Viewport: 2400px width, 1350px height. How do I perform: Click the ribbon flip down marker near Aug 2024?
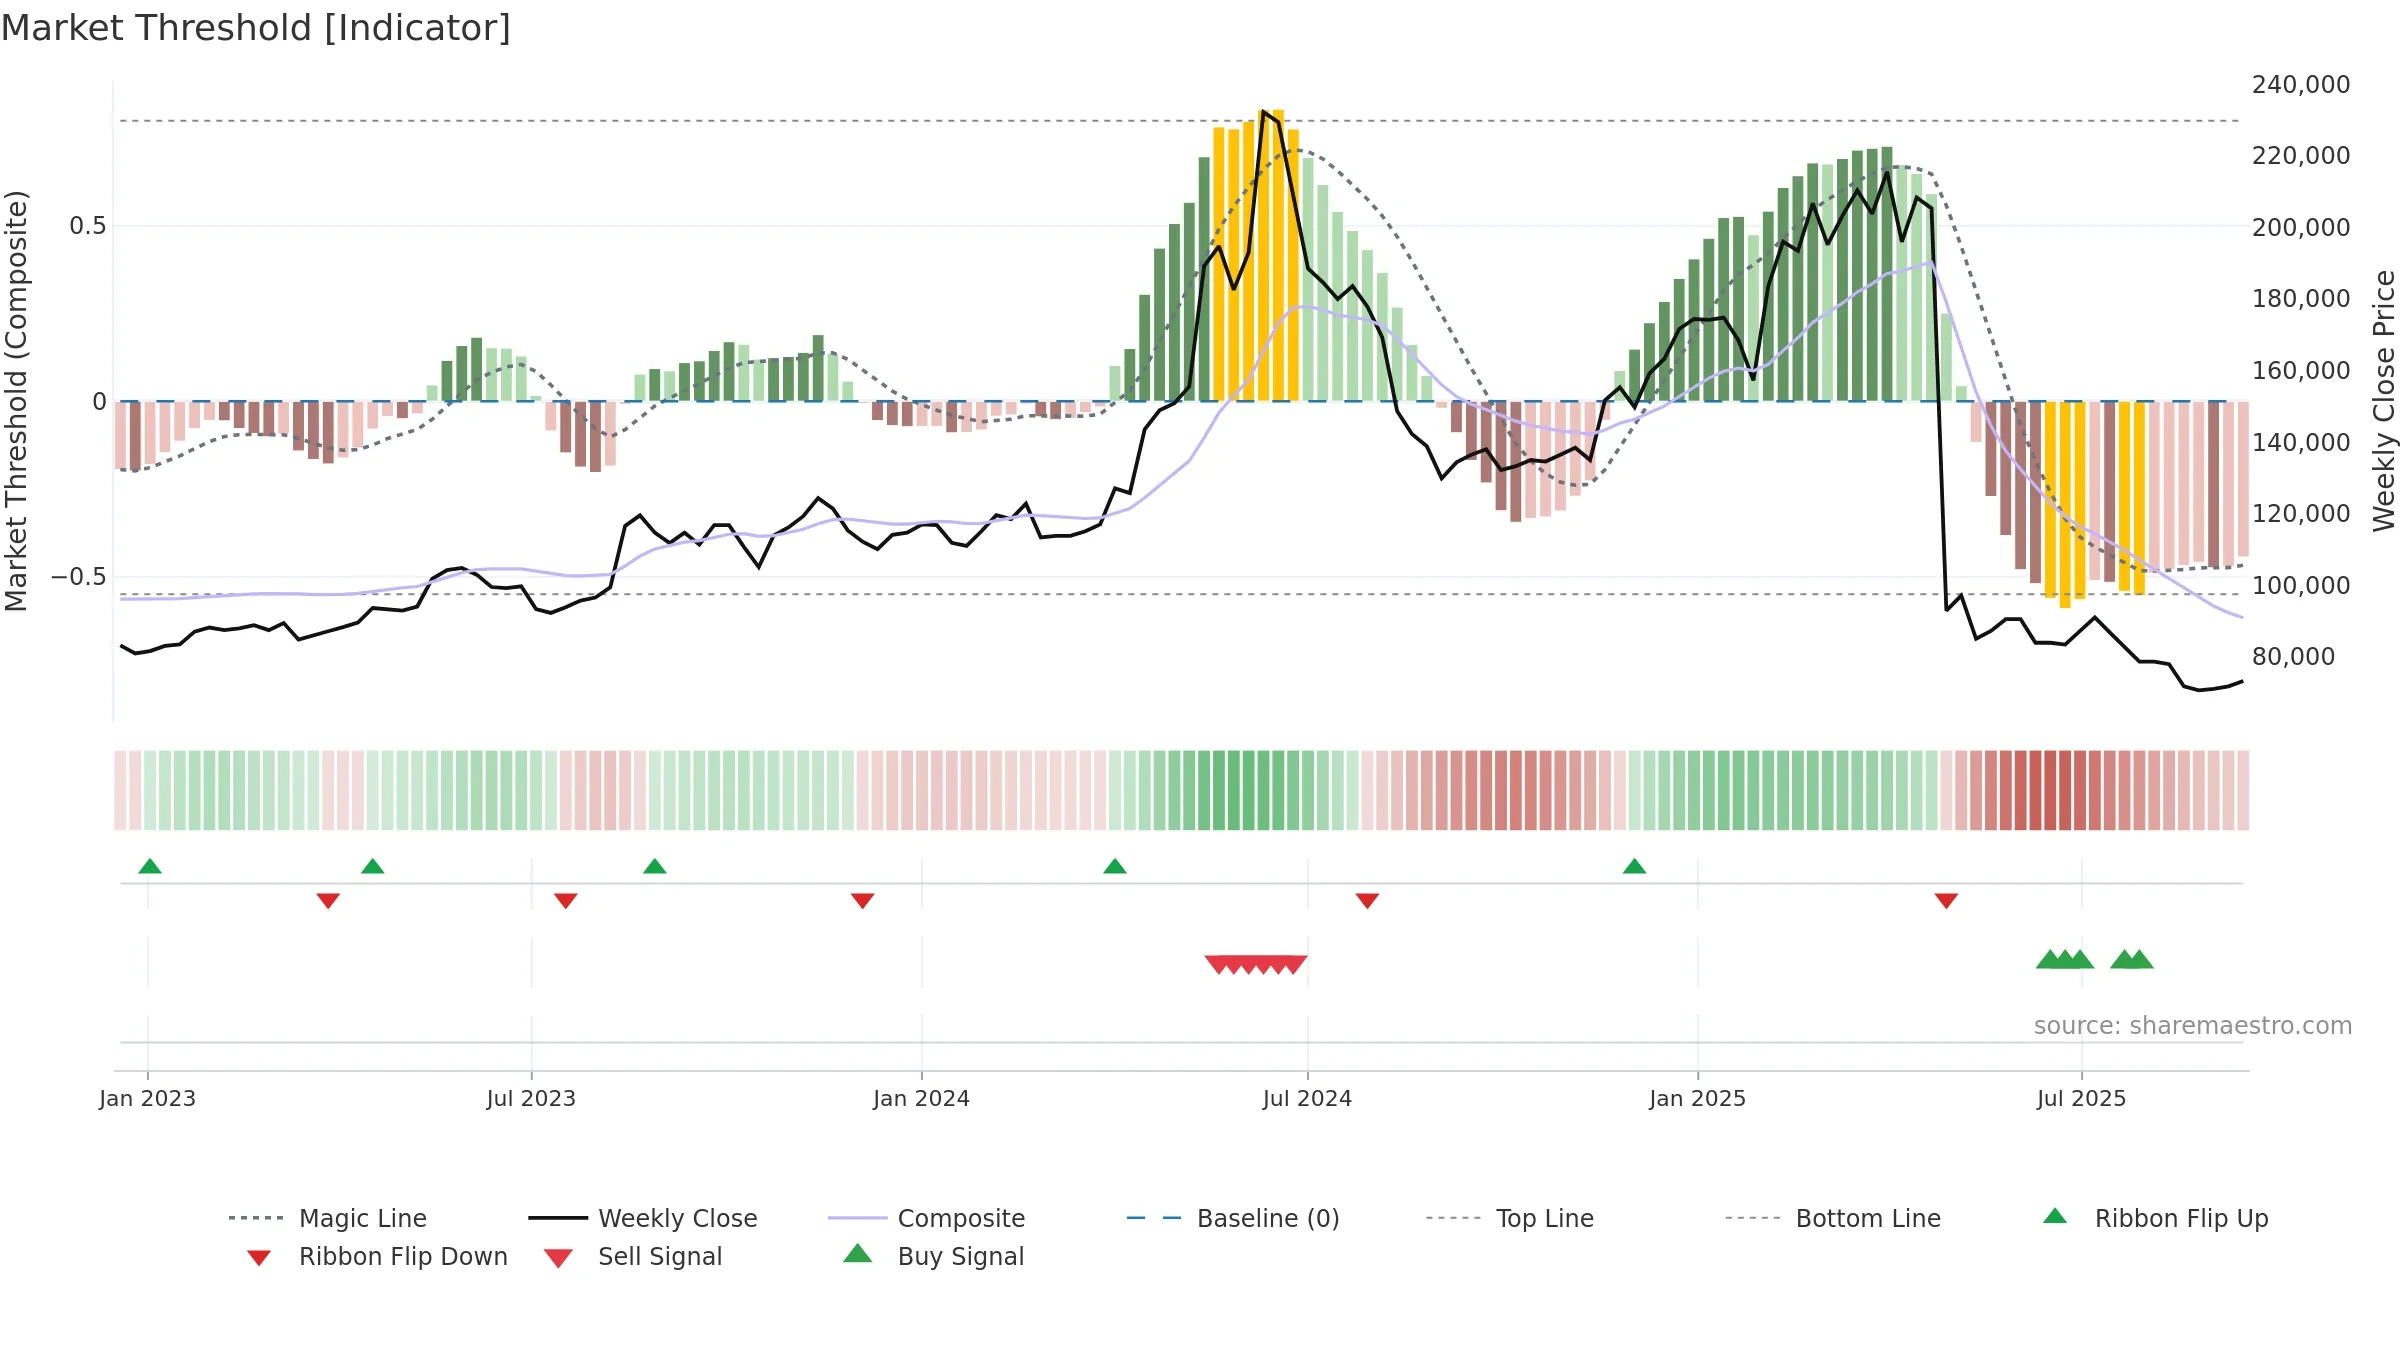pyautogui.click(x=1368, y=901)
